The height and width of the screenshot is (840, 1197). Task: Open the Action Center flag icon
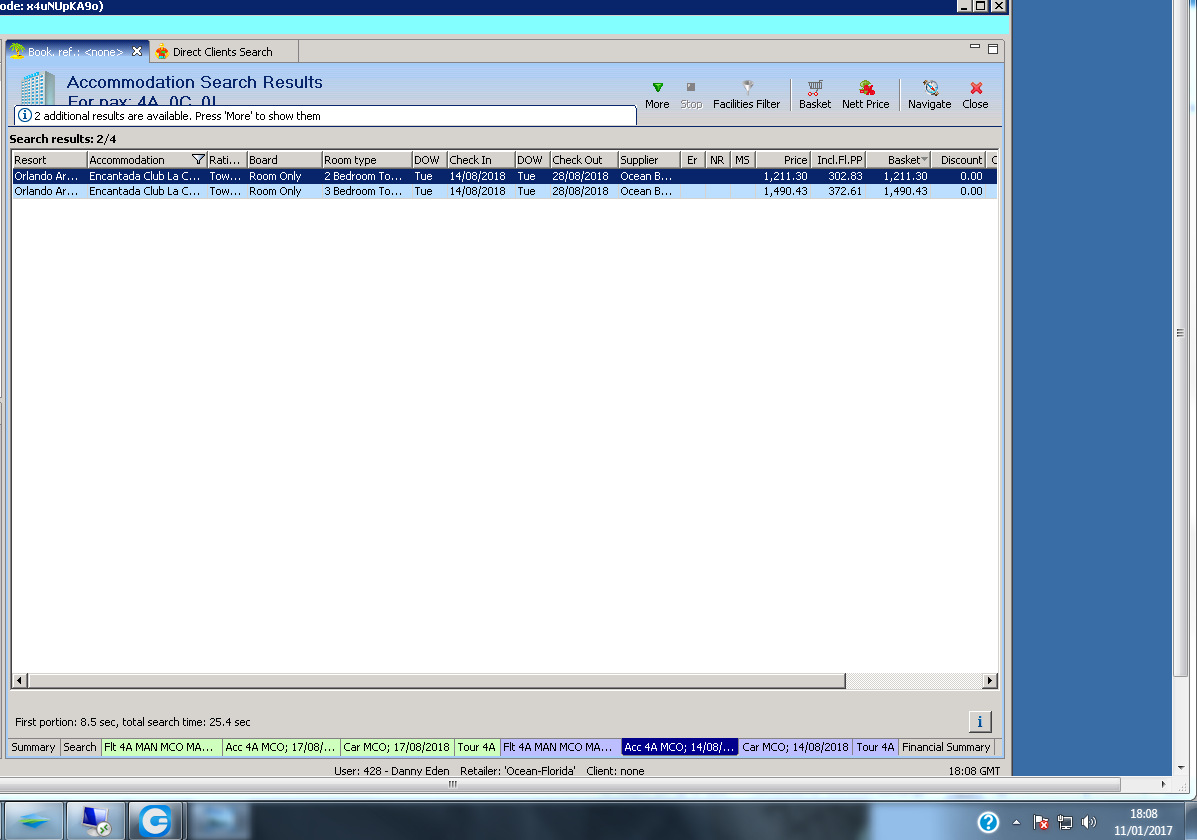pos(1041,822)
